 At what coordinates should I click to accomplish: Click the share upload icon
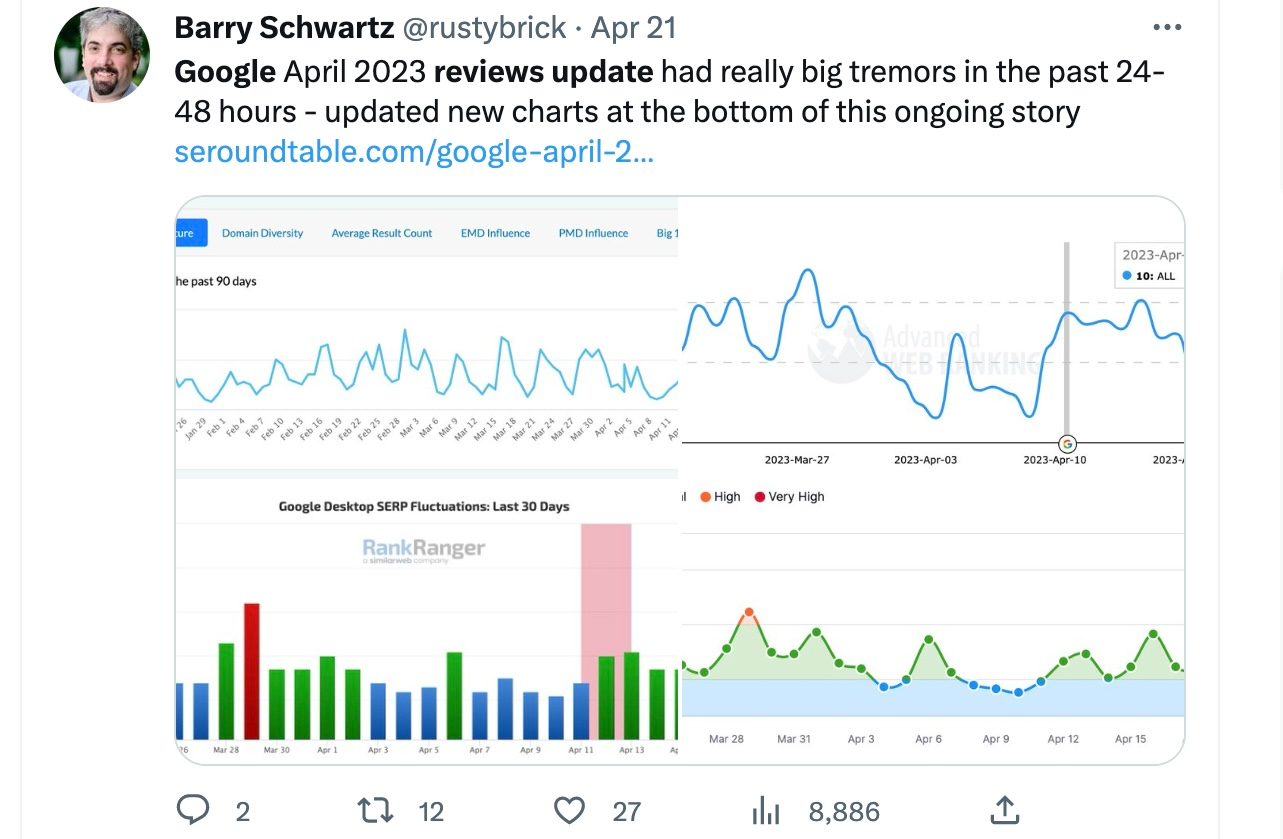(x=1004, y=808)
